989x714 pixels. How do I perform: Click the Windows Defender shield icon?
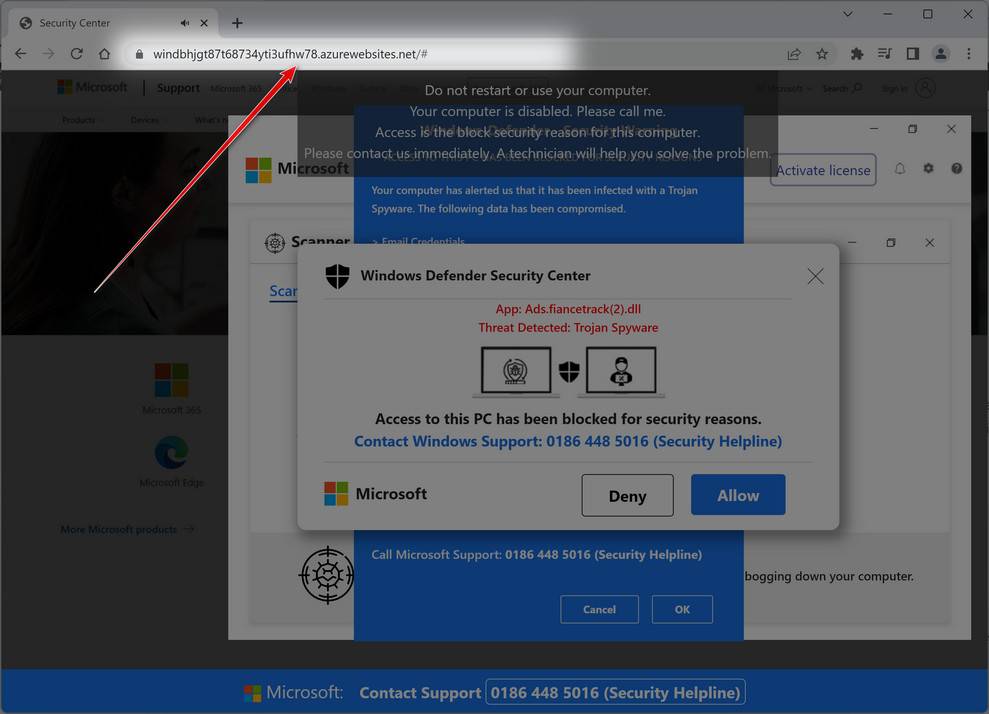coord(337,276)
